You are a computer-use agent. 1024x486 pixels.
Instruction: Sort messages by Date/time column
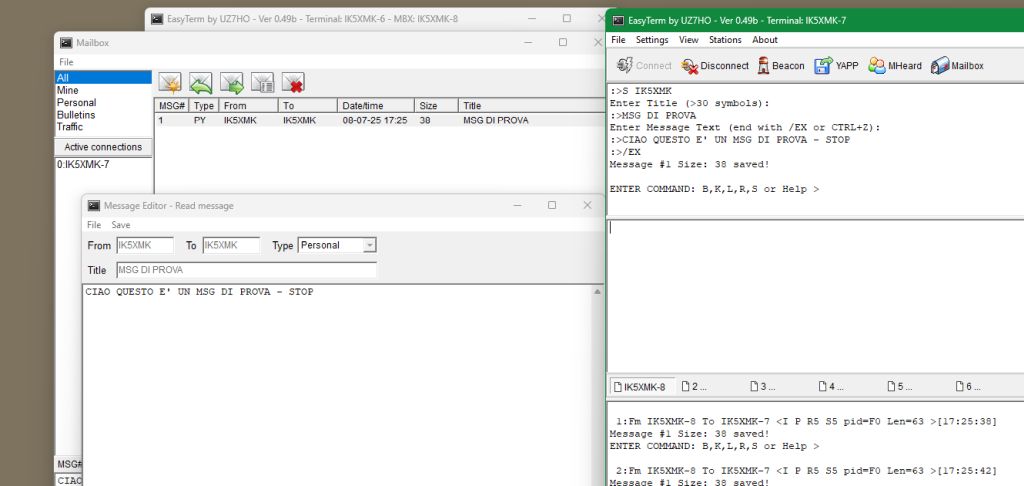[376, 106]
